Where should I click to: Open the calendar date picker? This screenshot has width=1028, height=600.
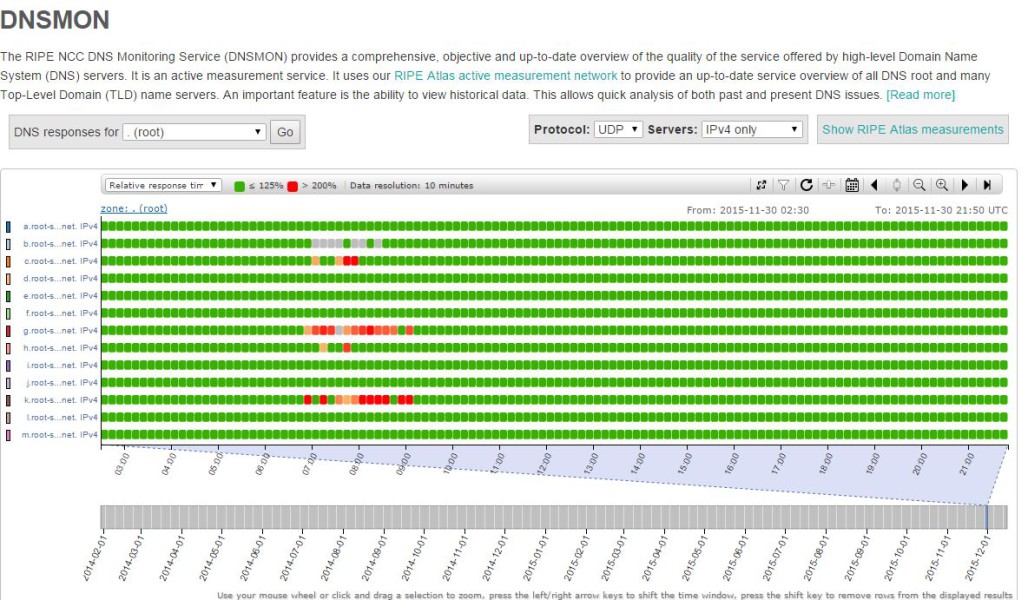pos(852,185)
